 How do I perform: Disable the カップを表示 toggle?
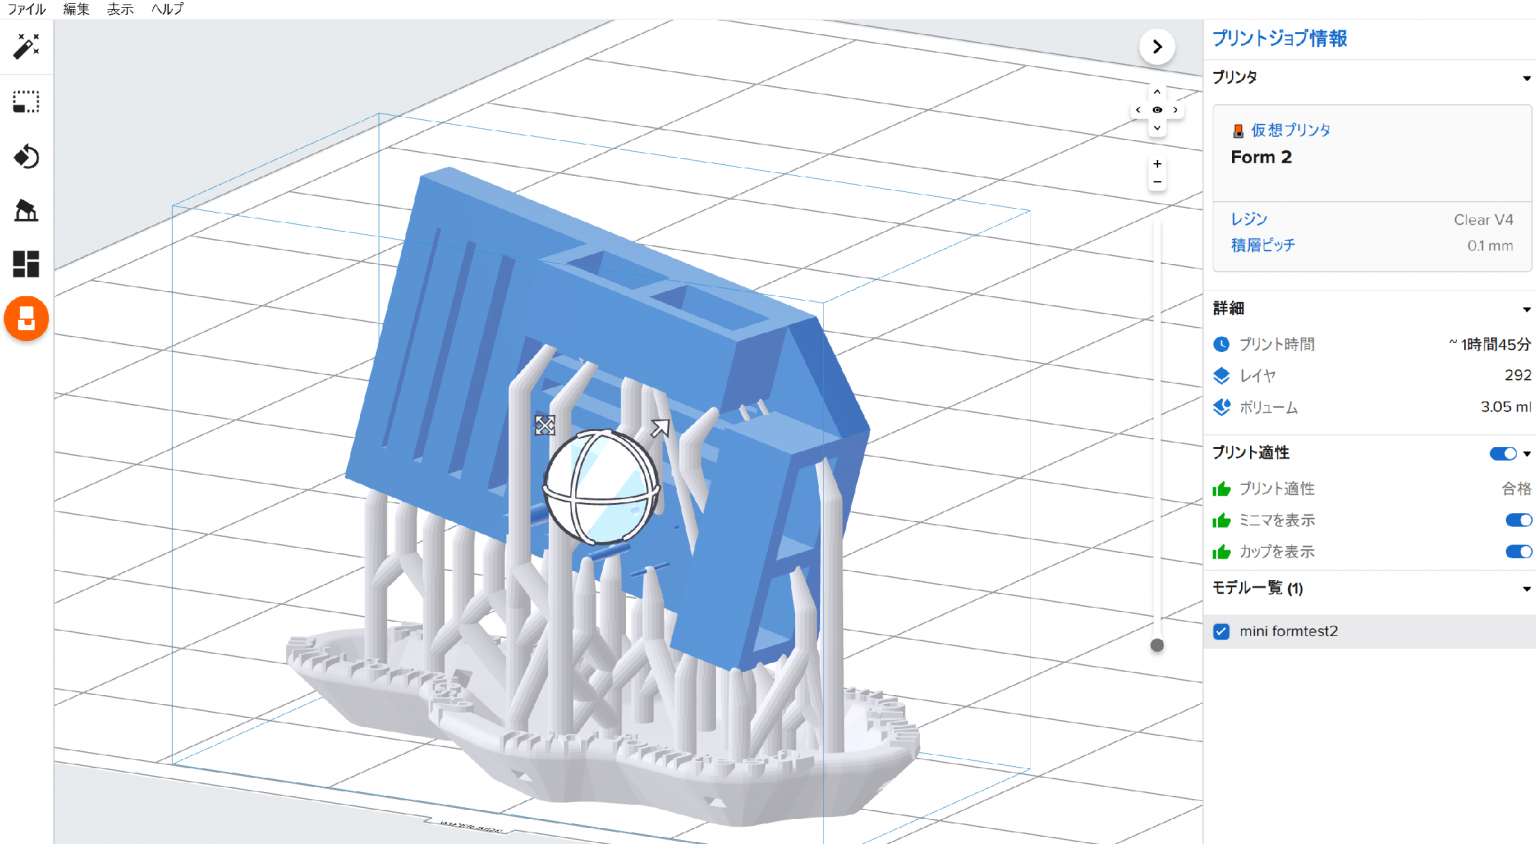[1519, 551]
